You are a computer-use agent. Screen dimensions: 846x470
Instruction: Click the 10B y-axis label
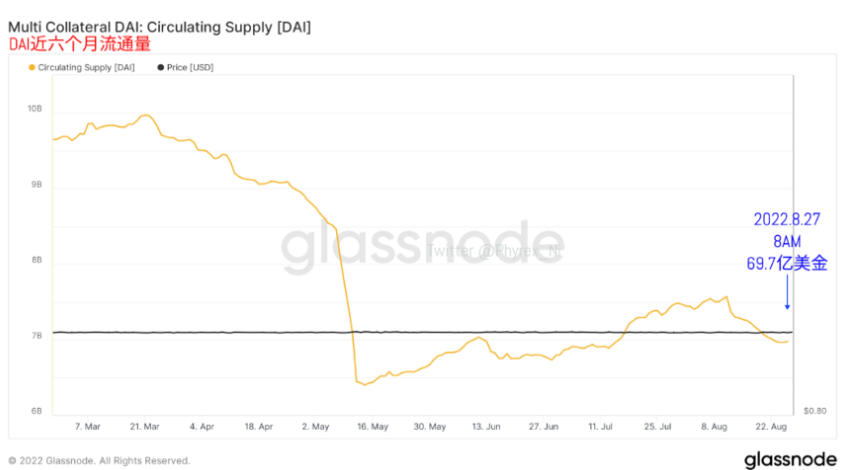pos(35,109)
